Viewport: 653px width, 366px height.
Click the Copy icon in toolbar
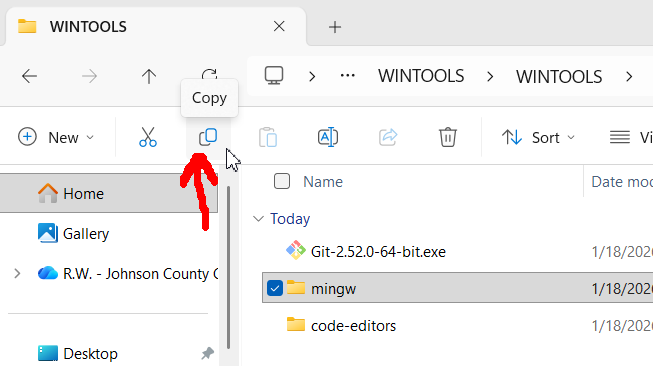(208, 137)
